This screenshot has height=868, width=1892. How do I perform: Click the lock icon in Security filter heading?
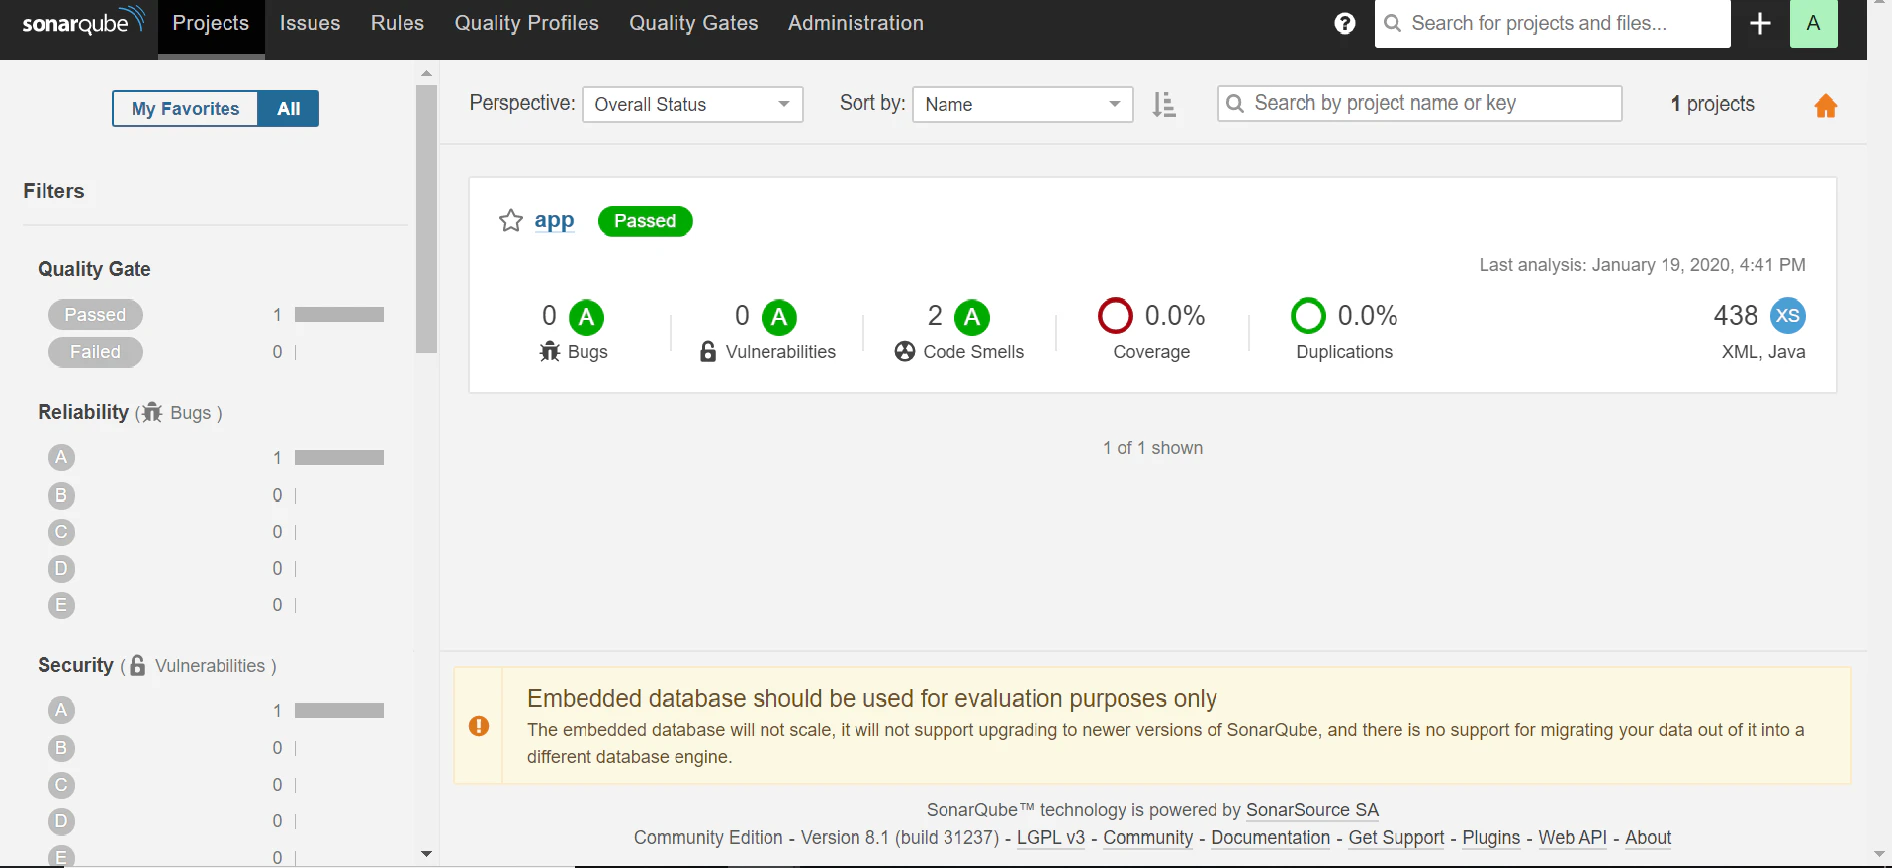[x=138, y=665]
